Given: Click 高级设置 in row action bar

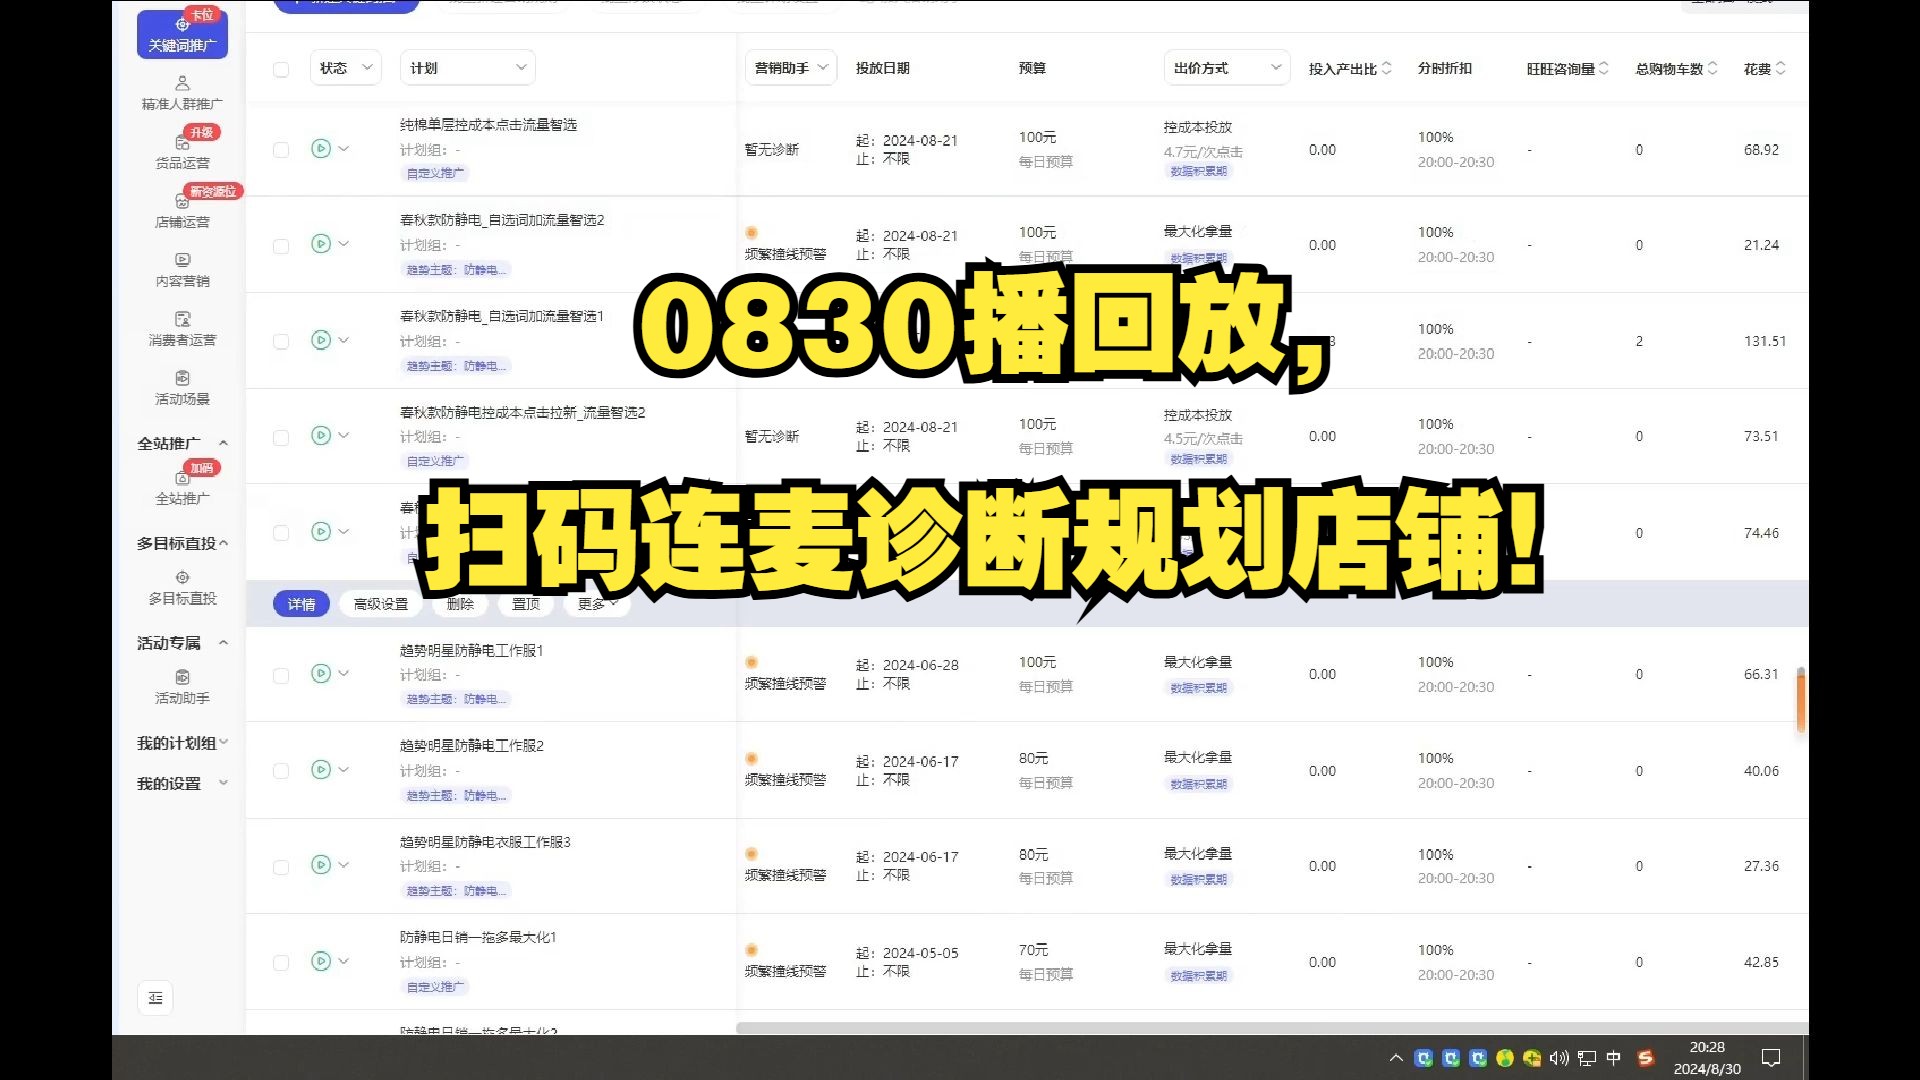Looking at the screenshot, I should click(381, 604).
